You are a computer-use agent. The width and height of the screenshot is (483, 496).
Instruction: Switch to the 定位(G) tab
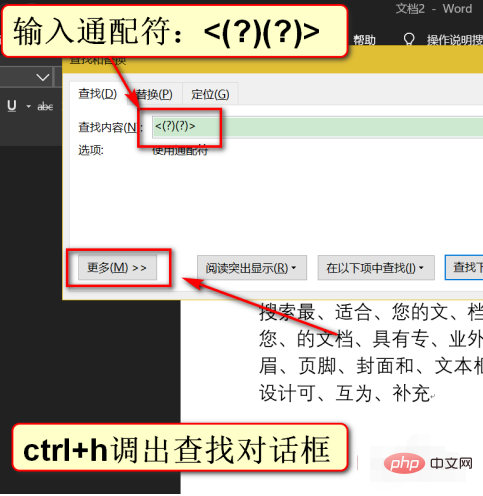pyautogui.click(x=210, y=95)
